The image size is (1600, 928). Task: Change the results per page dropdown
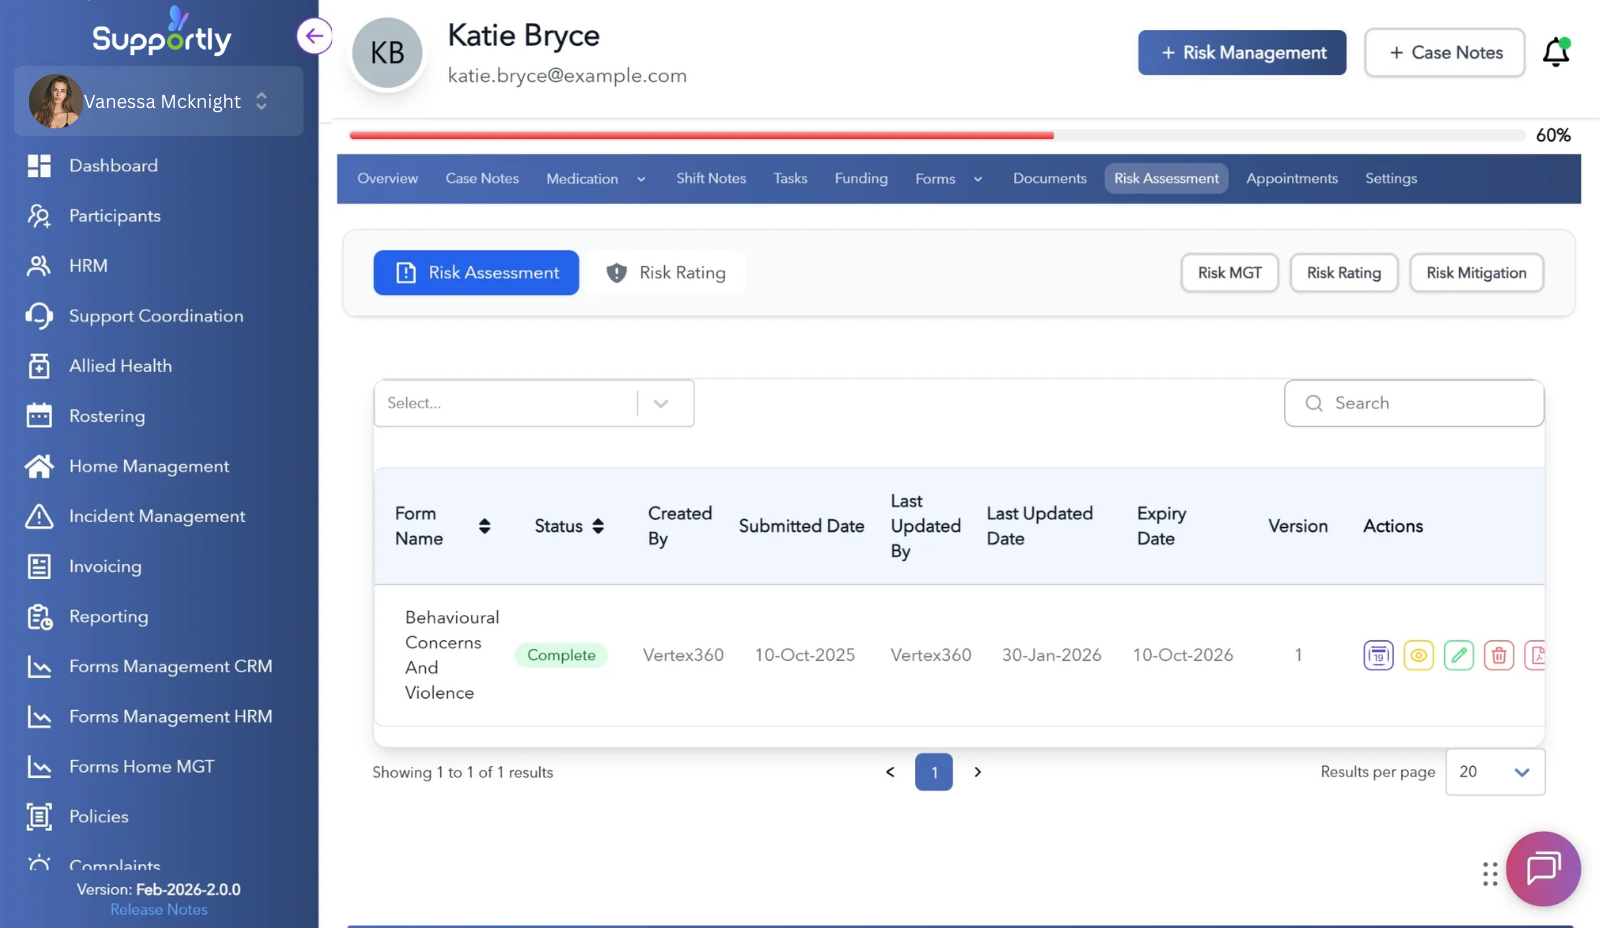point(1495,772)
